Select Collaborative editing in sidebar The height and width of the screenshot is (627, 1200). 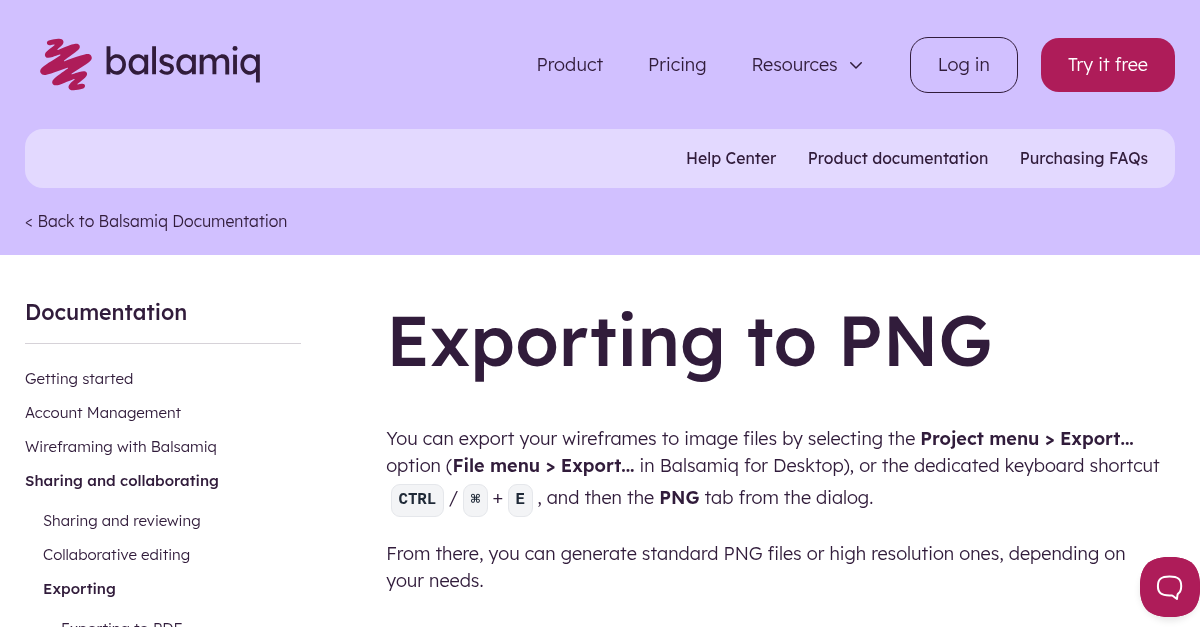coord(116,554)
